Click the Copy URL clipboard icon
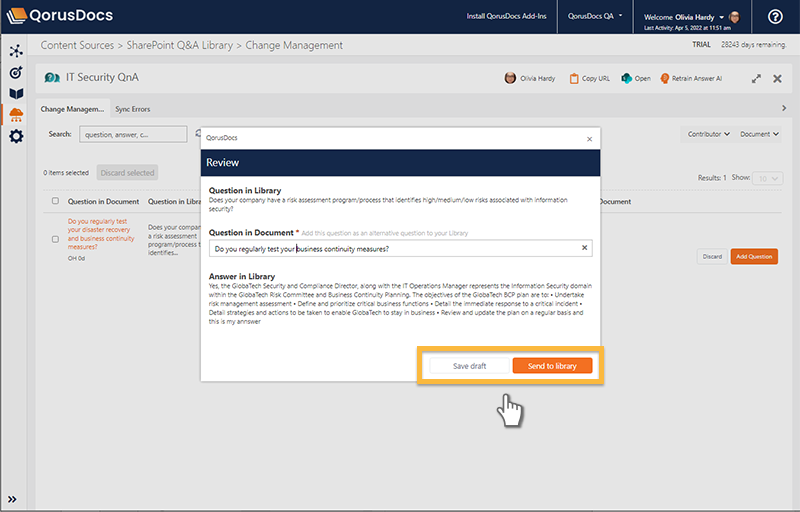The height and width of the screenshot is (512, 800). [x=574, y=79]
